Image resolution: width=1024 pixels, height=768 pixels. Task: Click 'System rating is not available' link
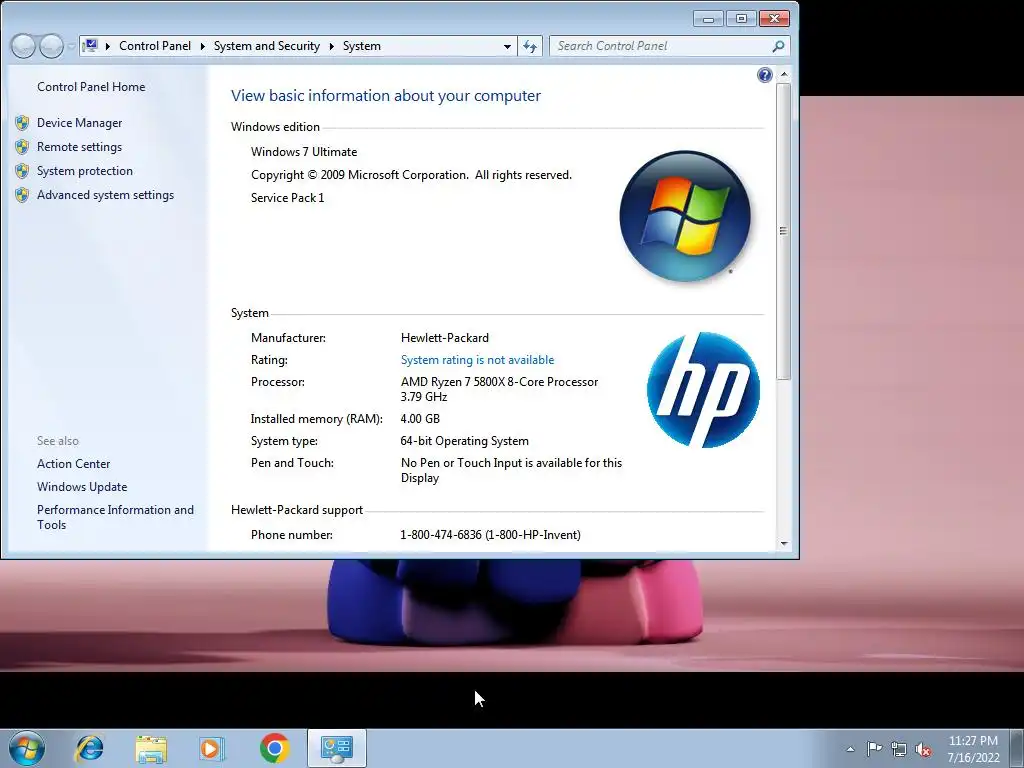click(477, 360)
